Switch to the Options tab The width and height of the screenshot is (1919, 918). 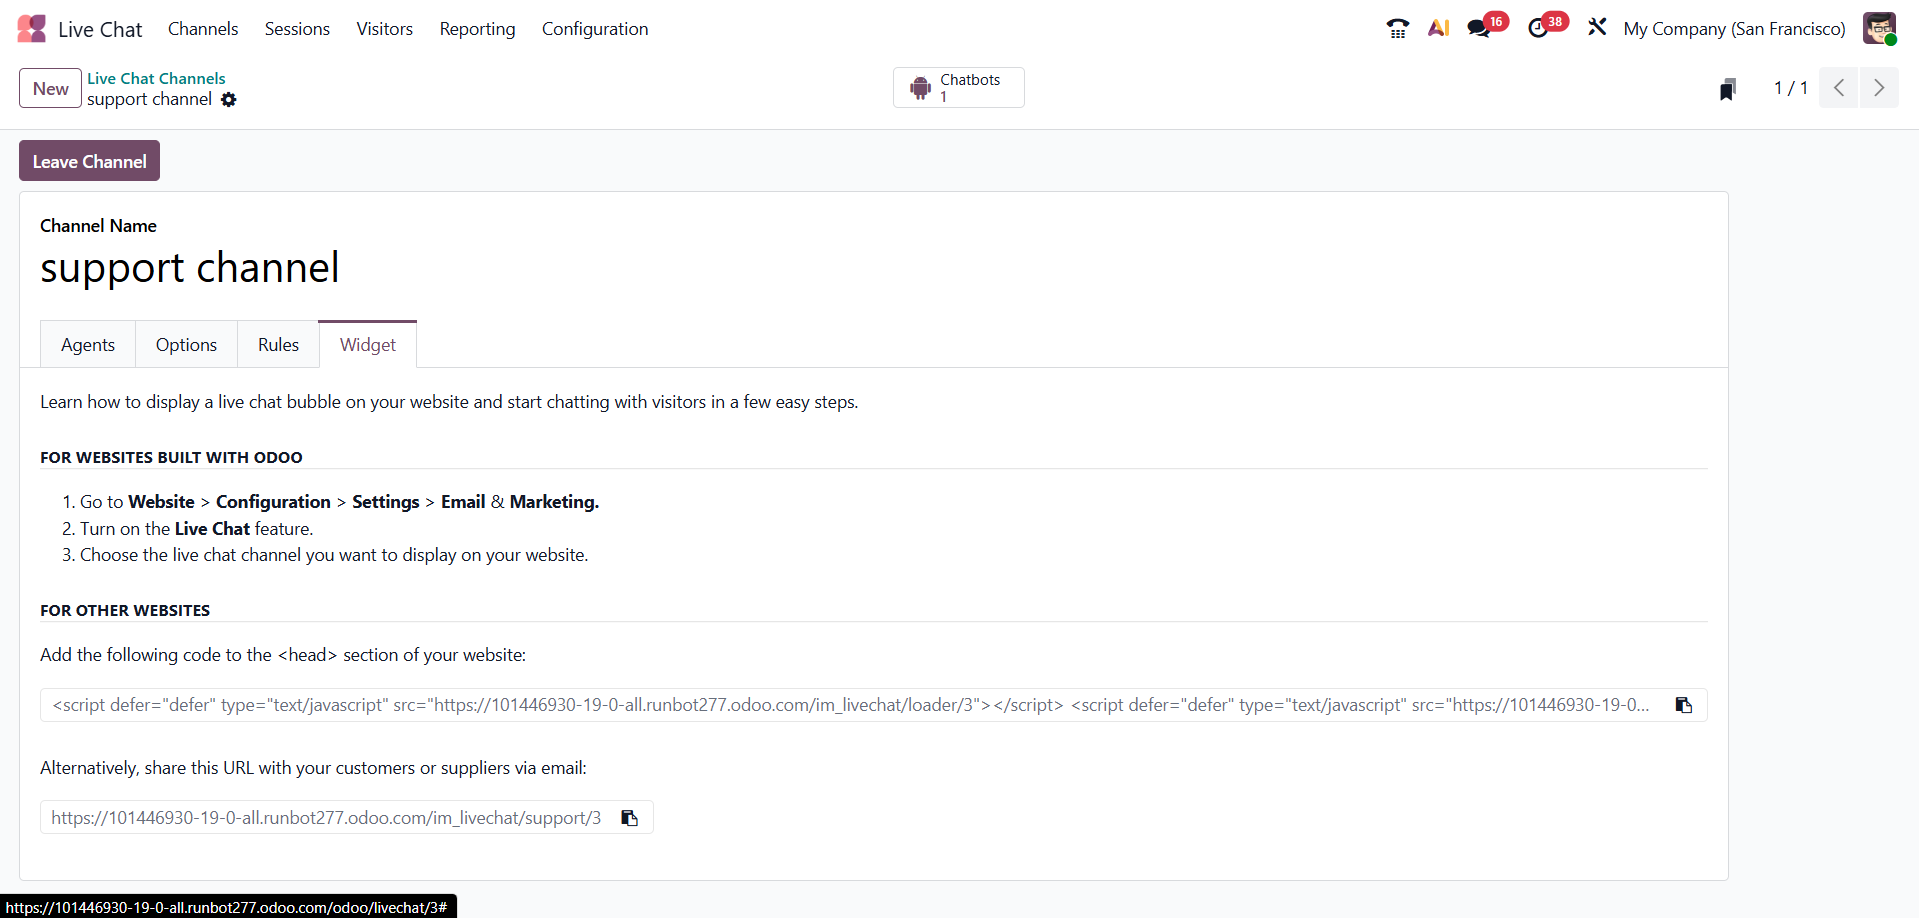click(x=186, y=345)
